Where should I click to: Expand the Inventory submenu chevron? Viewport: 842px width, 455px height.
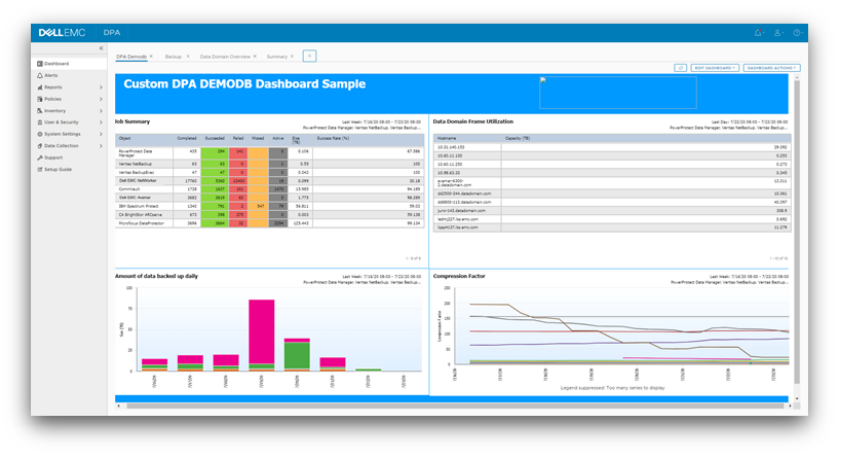coord(101,111)
